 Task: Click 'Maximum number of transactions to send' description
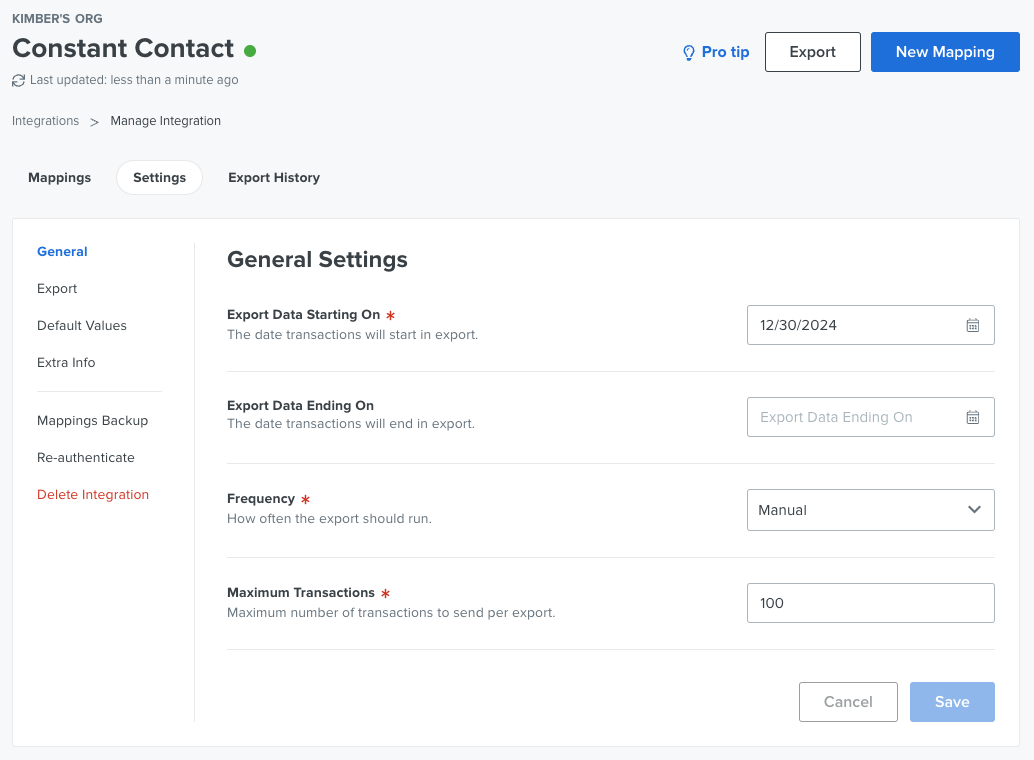coord(391,613)
